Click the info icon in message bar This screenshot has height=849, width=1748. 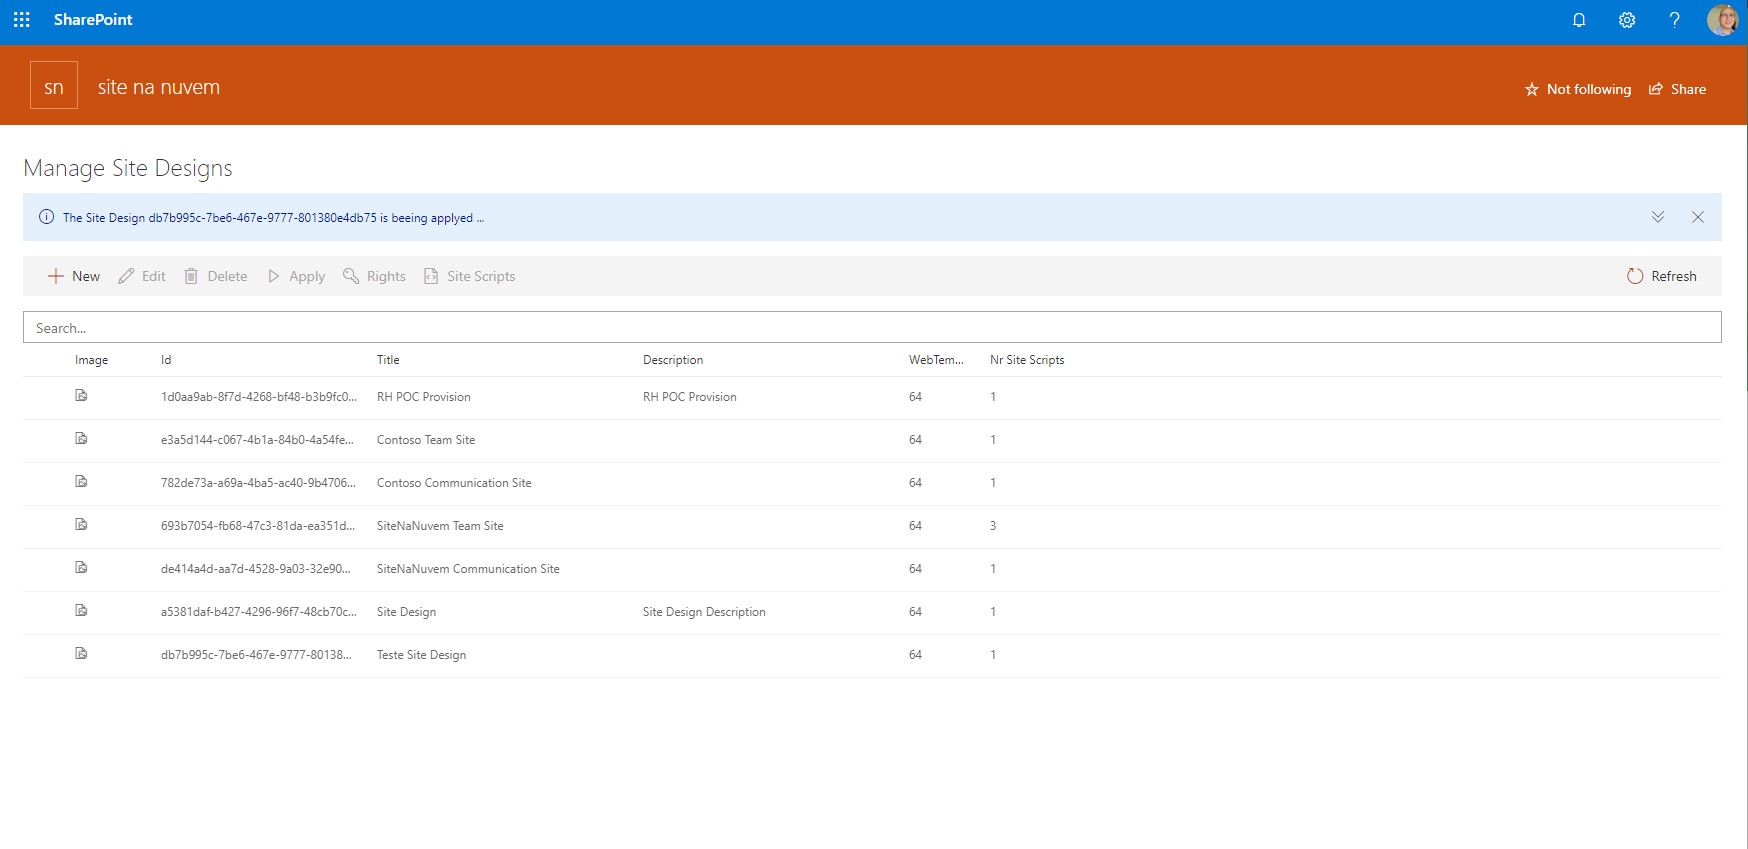coord(46,217)
